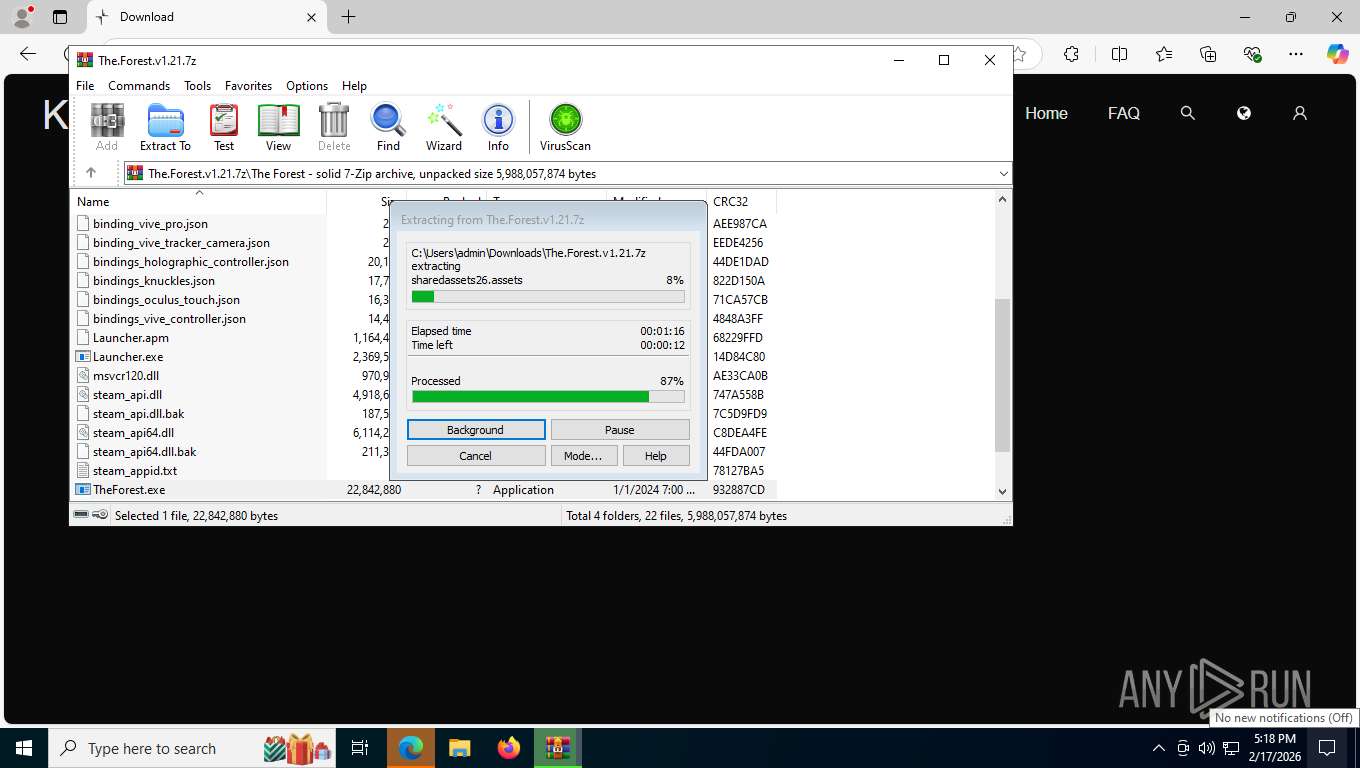The image size is (1360, 768).
Task: Cancel the extraction
Action: 476,455
